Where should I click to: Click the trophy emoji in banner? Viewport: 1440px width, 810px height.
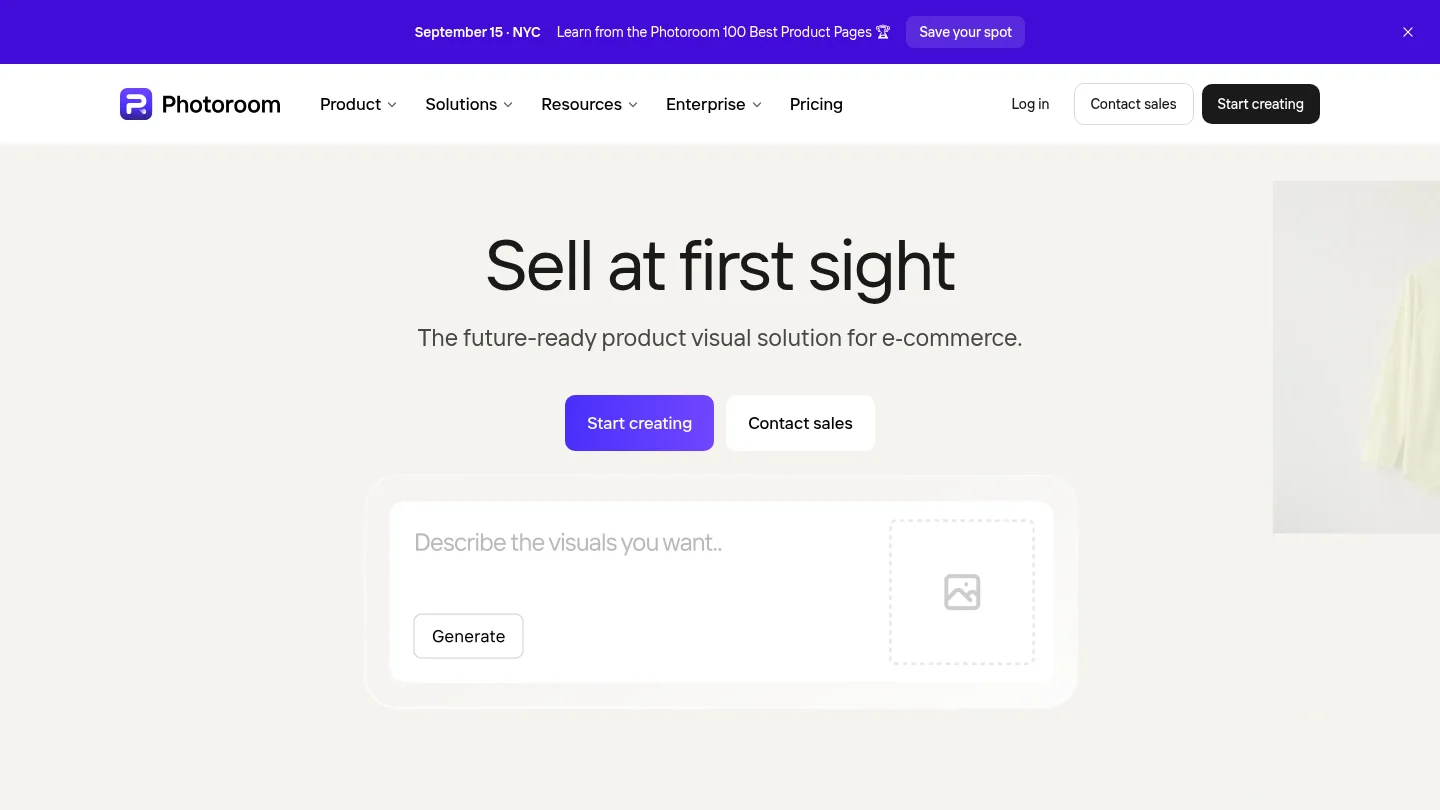883,32
